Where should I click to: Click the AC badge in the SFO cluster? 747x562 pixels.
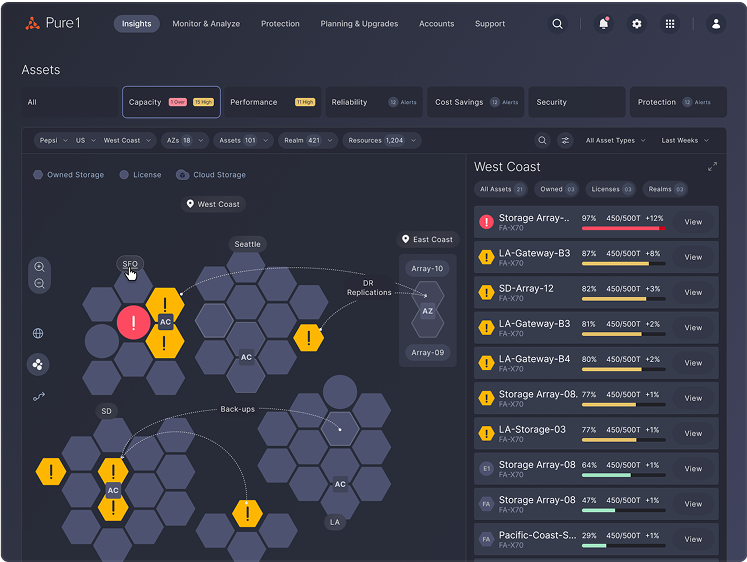[x=165, y=322]
